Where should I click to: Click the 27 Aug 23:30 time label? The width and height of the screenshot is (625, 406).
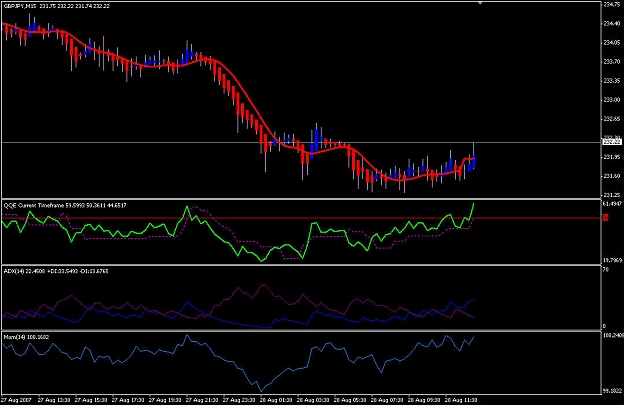click(x=239, y=400)
